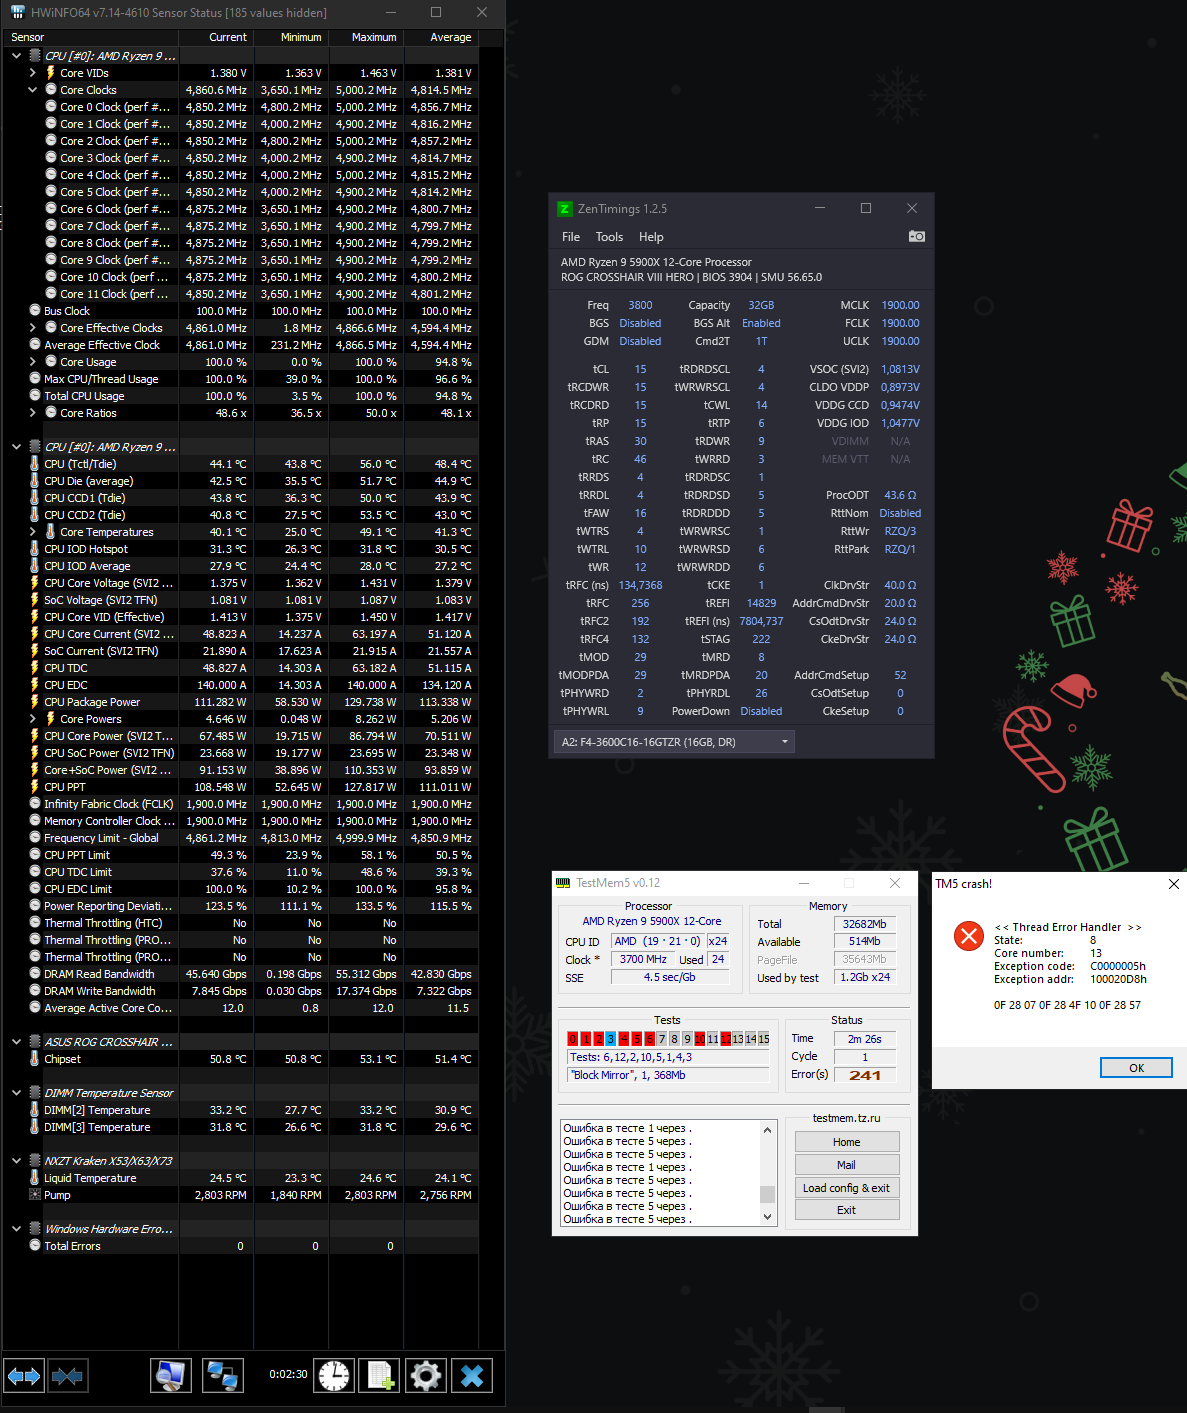Open the Tools menu in ZenTimings
Viewport: 1187px width, 1413px height.
[609, 237]
